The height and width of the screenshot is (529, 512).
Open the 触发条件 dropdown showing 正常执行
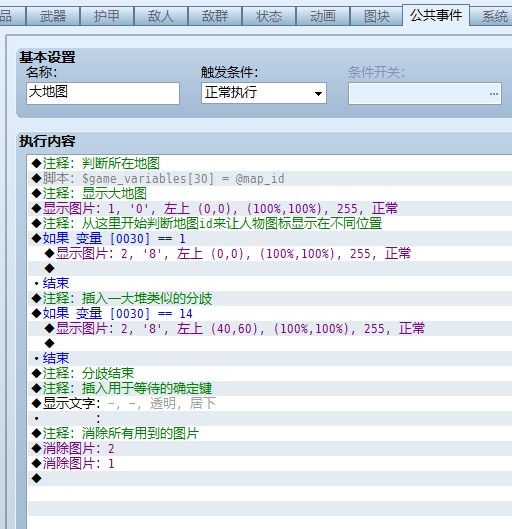coord(264,93)
